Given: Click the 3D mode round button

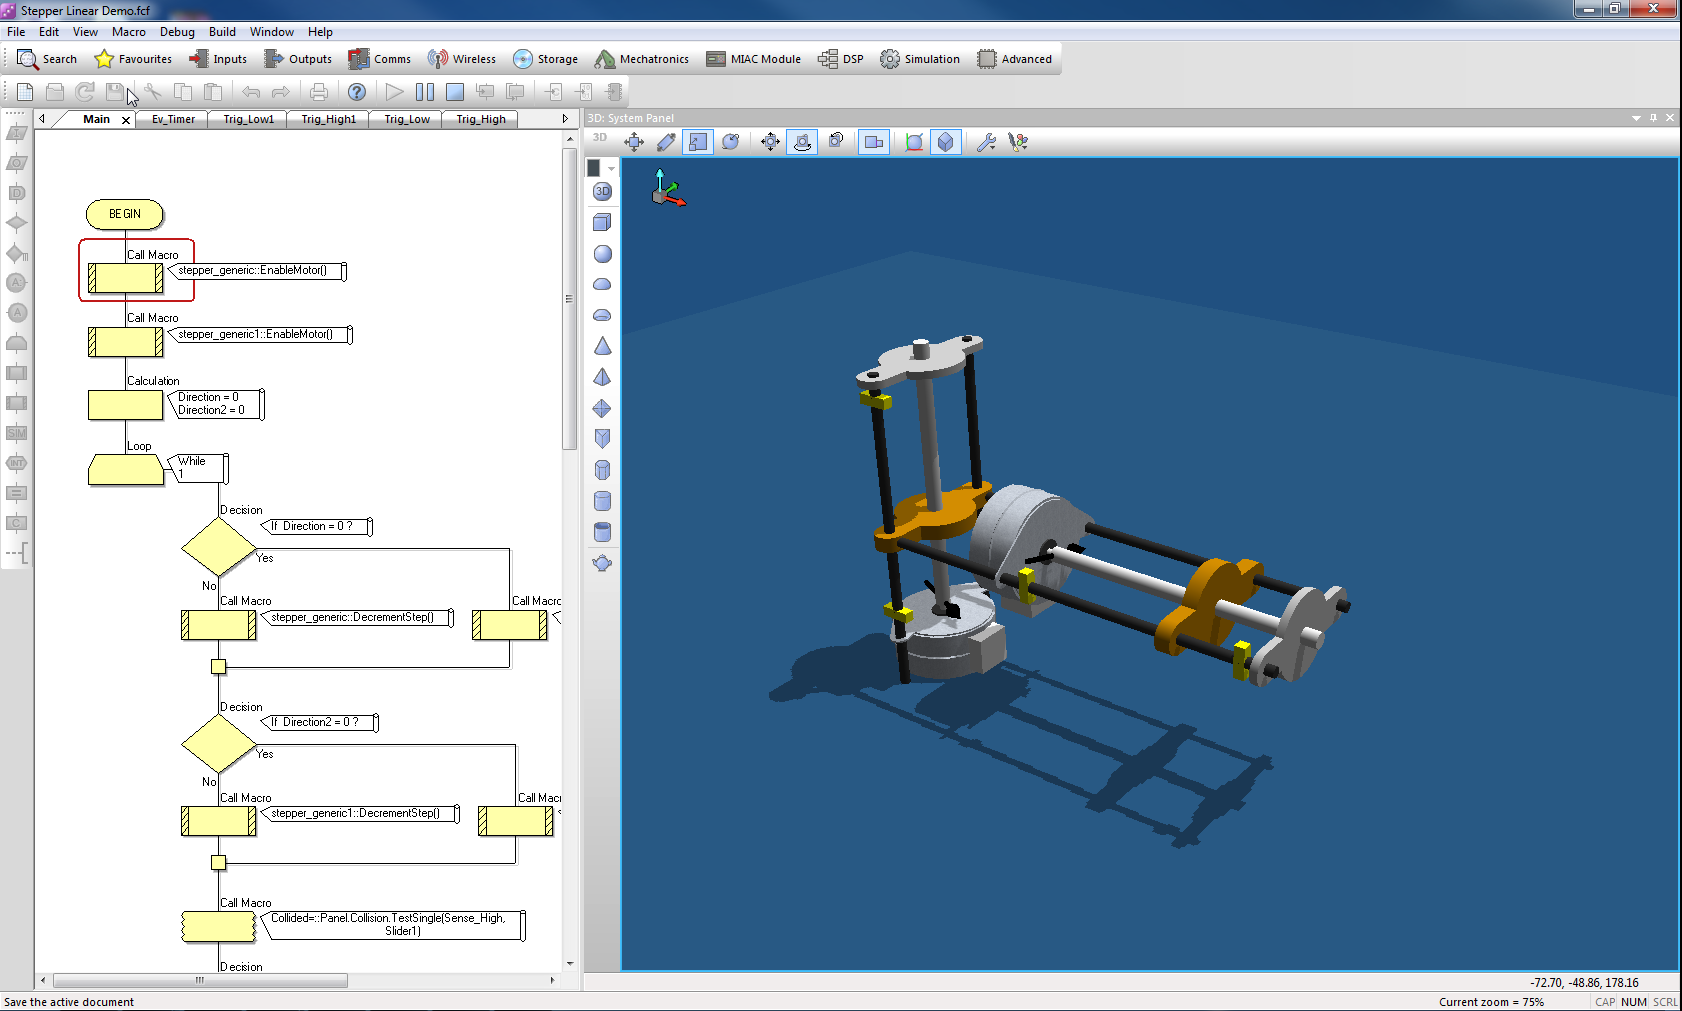Looking at the screenshot, I should [602, 191].
